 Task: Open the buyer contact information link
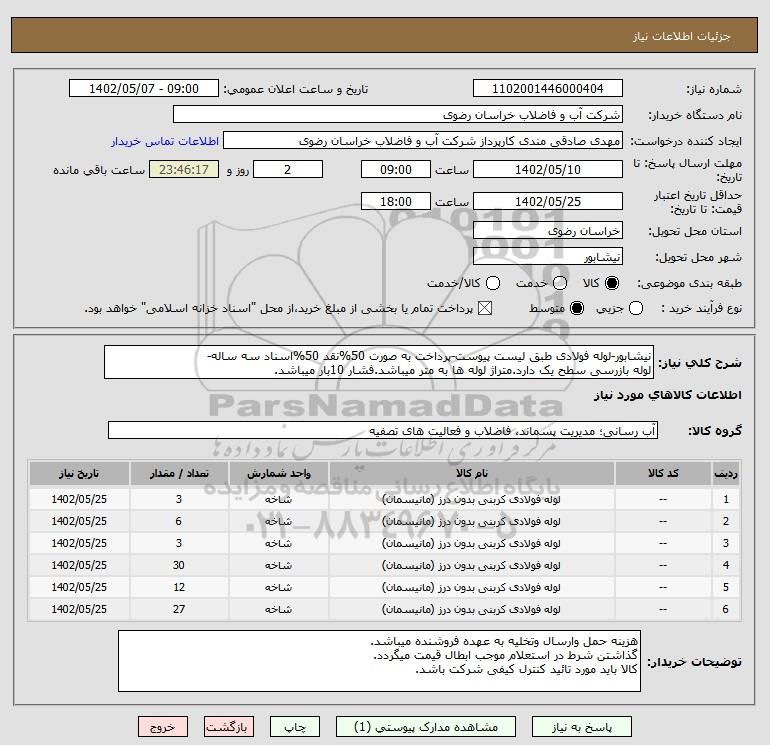(165, 141)
